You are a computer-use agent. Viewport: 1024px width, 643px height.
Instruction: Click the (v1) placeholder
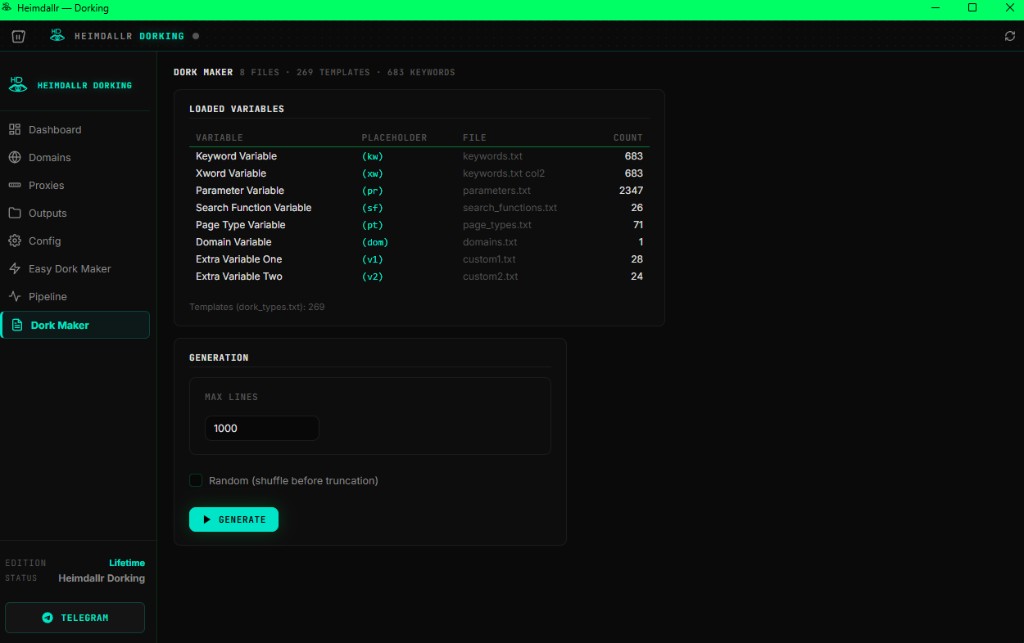(x=372, y=259)
